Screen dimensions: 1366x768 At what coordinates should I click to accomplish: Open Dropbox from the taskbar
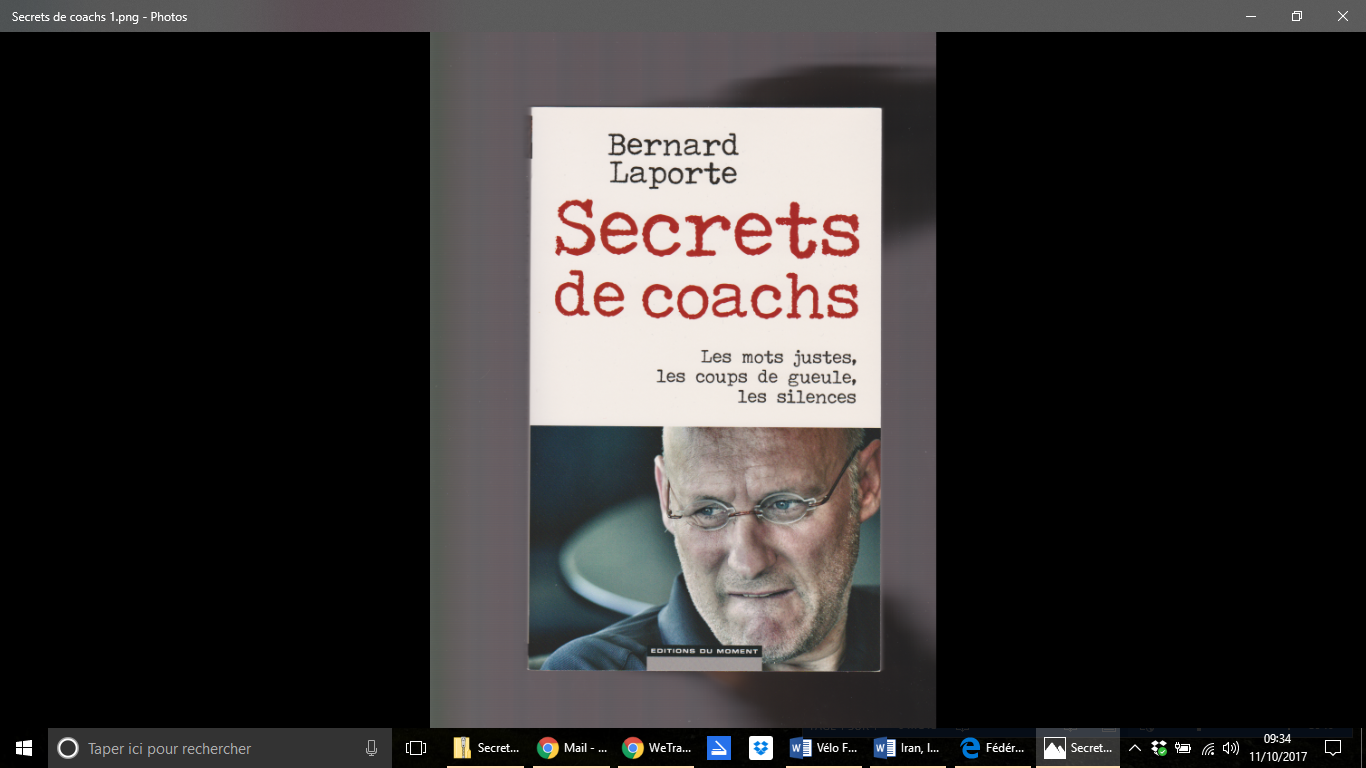tap(761, 748)
